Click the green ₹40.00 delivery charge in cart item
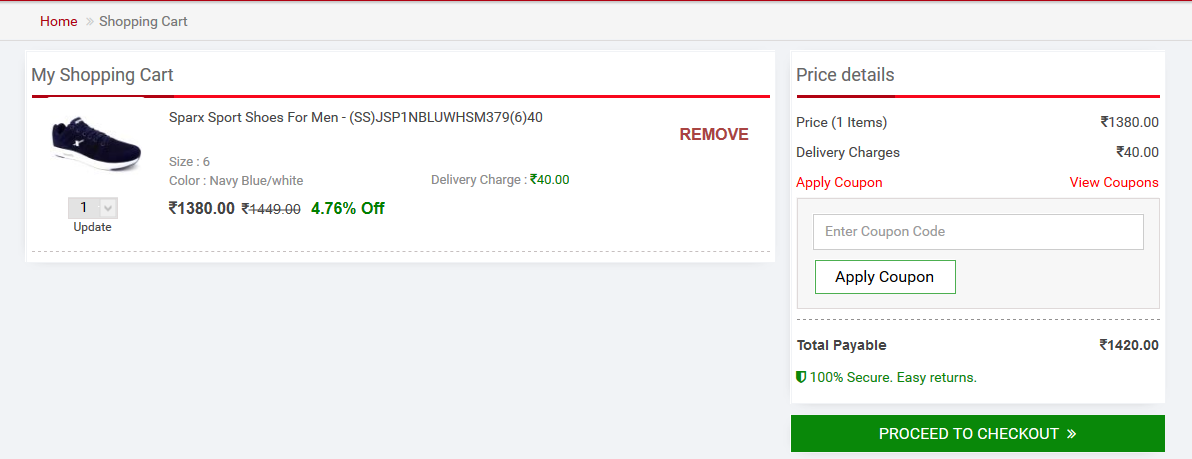1192x459 pixels. [x=549, y=180]
